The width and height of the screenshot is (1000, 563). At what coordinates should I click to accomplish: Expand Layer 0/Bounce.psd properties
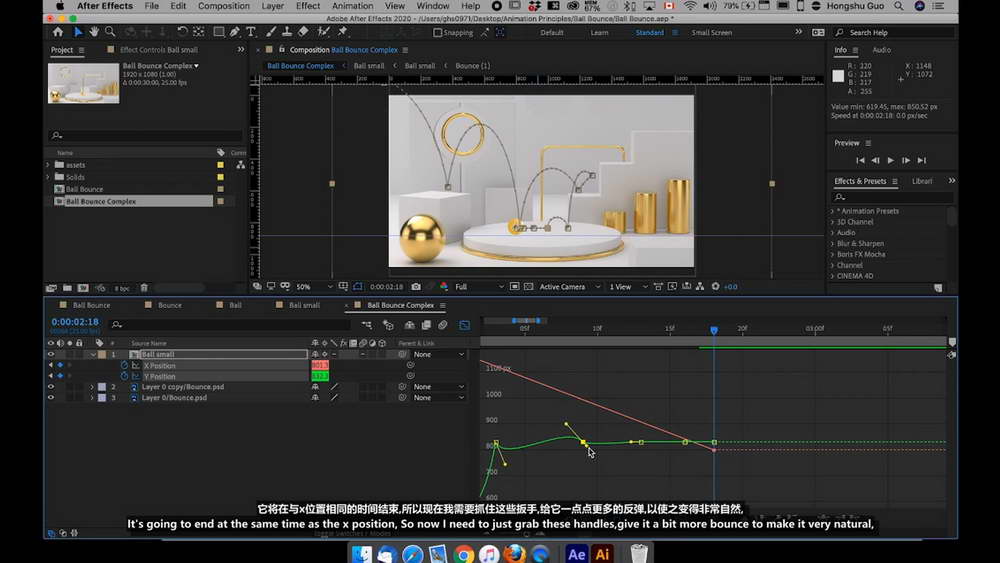pyautogui.click(x=92, y=398)
